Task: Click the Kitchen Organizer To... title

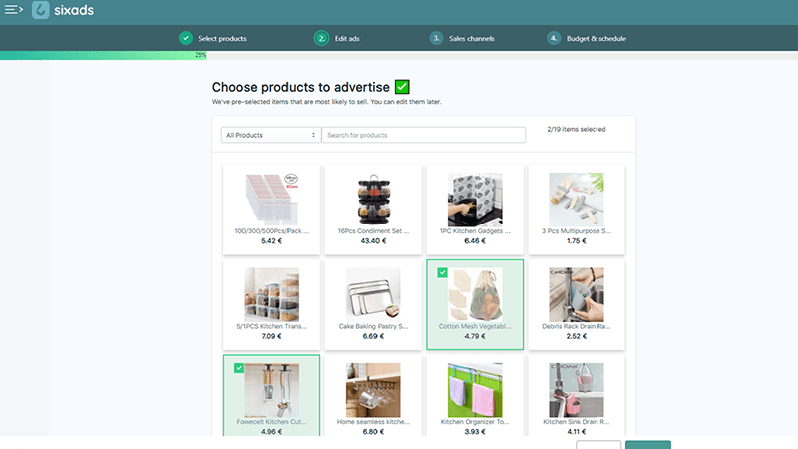Action: coord(475,422)
